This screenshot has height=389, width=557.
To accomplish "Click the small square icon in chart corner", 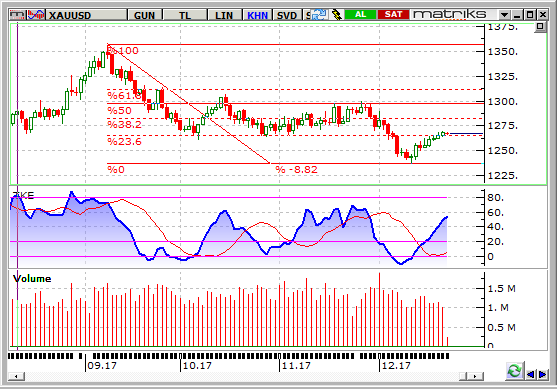I will pyautogui.click(x=540, y=26).
